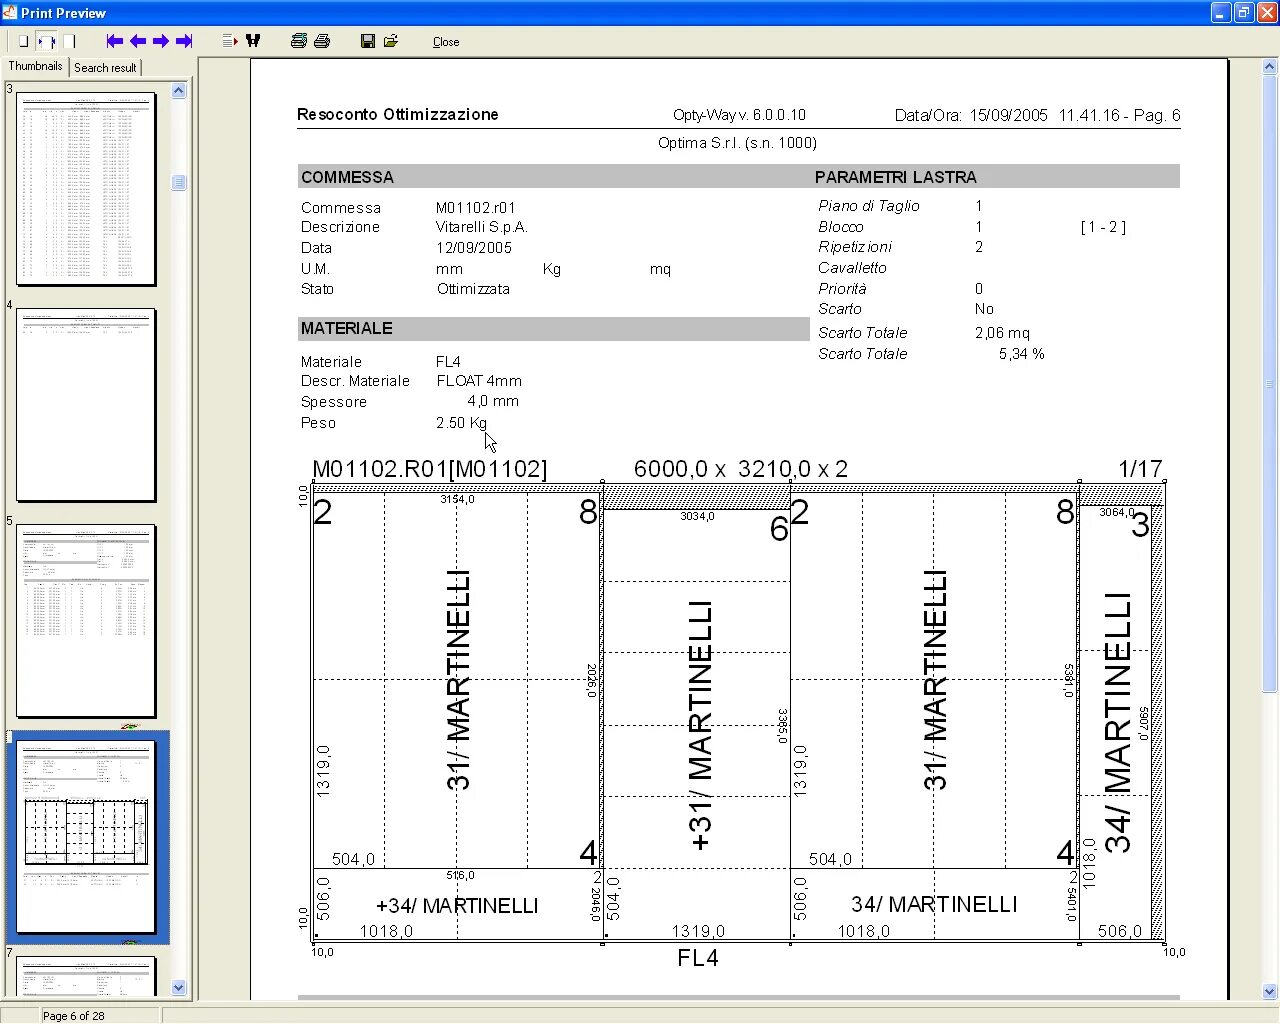Select the highlighted page 6 thumbnail
Screen dimensions: 1280x1024
click(x=87, y=836)
